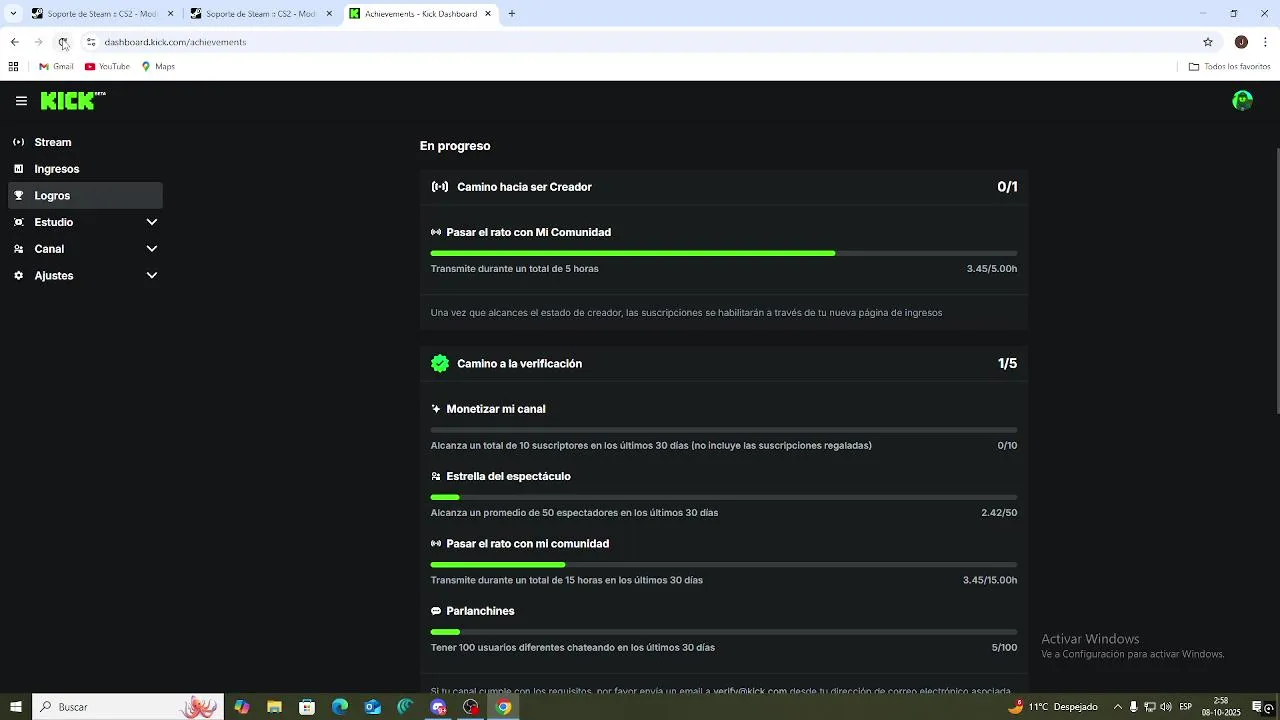Click the Canal people icon
This screenshot has width=1280, height=720.
coord(18,249)
